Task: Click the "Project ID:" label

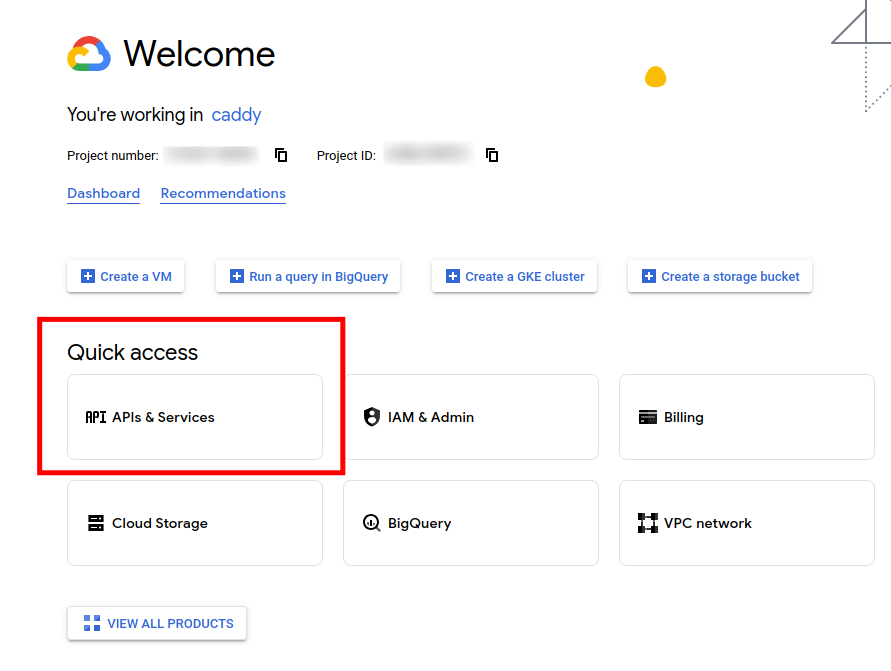Action: click(x=346, y=156)
